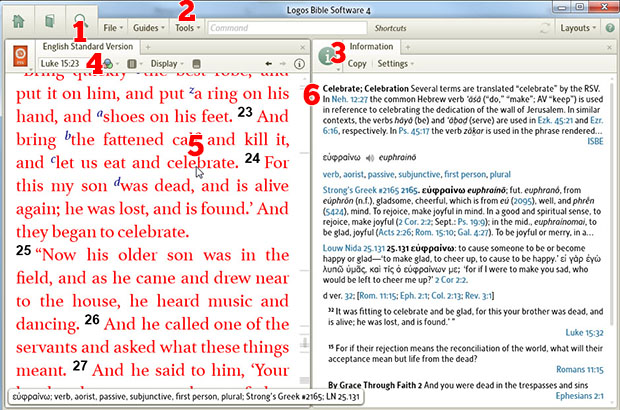Click the Information panel green icon
This screenshot has height=410, width=620.
click(x=327, y=57)
